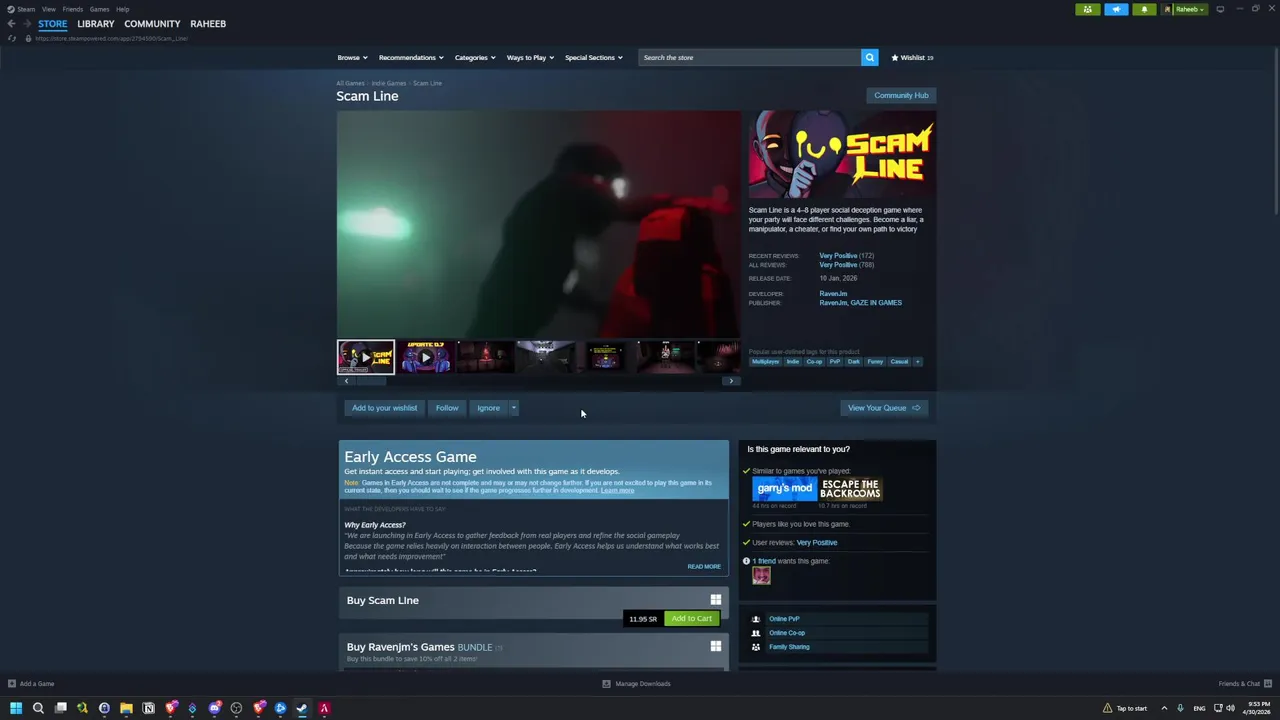Switch to the STORE tab
This screenshot has height=720, width=1280.
53,23
